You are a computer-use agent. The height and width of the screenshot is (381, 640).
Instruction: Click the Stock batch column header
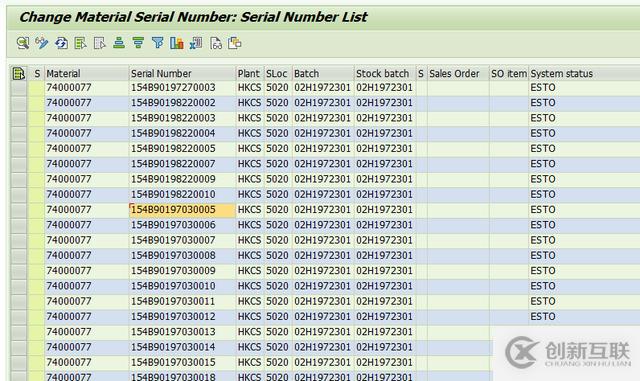[385, 74]
